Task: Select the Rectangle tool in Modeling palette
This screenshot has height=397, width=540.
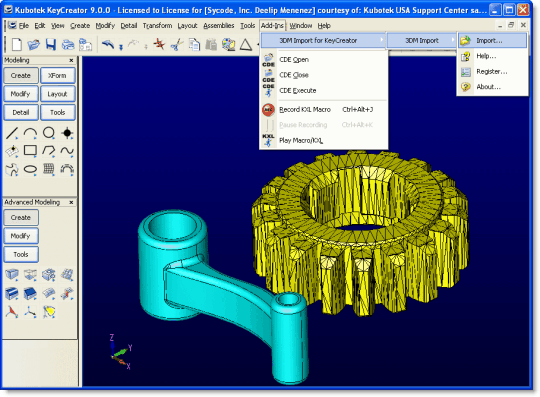Action: (30, 151)
